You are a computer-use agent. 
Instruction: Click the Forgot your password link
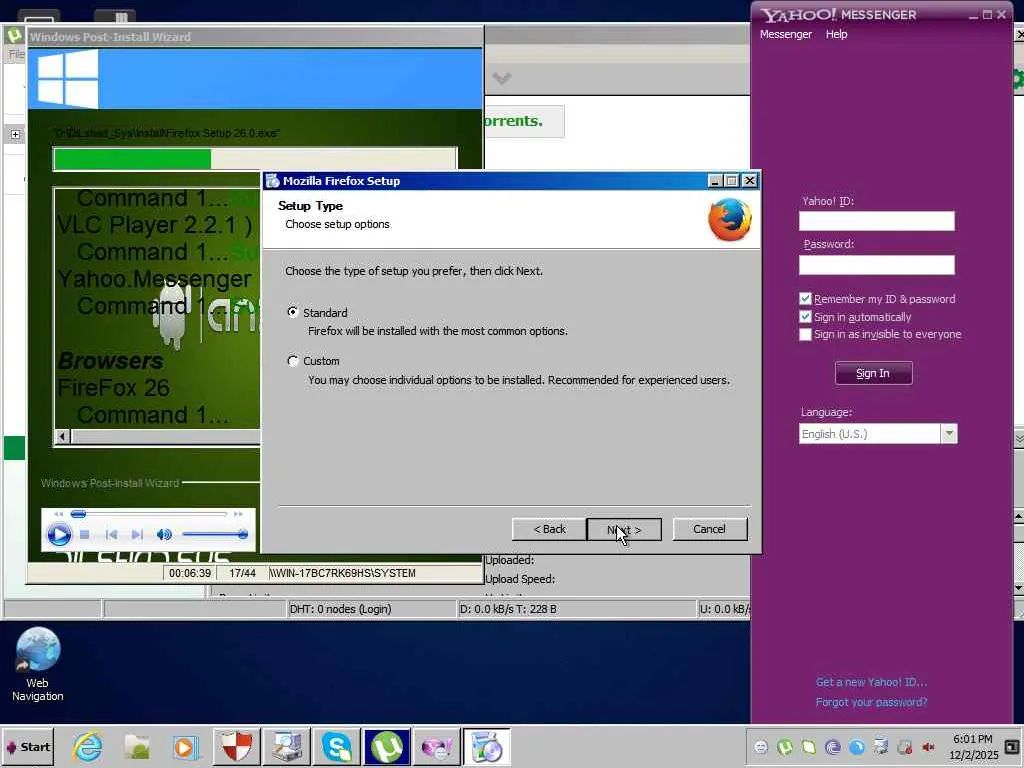tap(871, 702)
